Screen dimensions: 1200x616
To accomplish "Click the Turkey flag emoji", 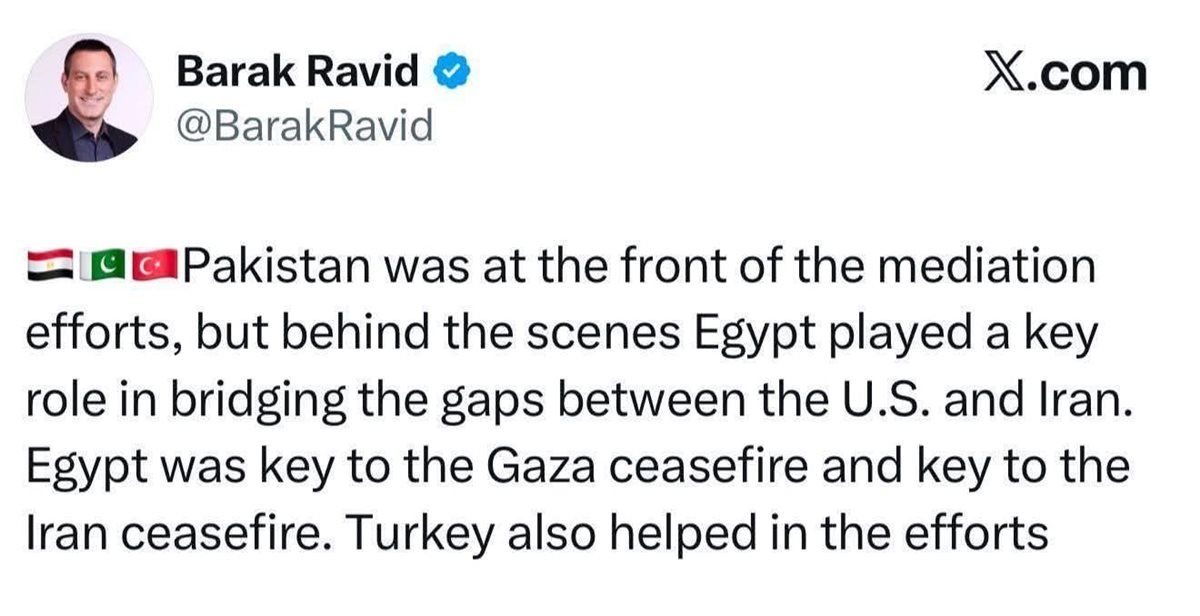I will click(x=155, y=267).
